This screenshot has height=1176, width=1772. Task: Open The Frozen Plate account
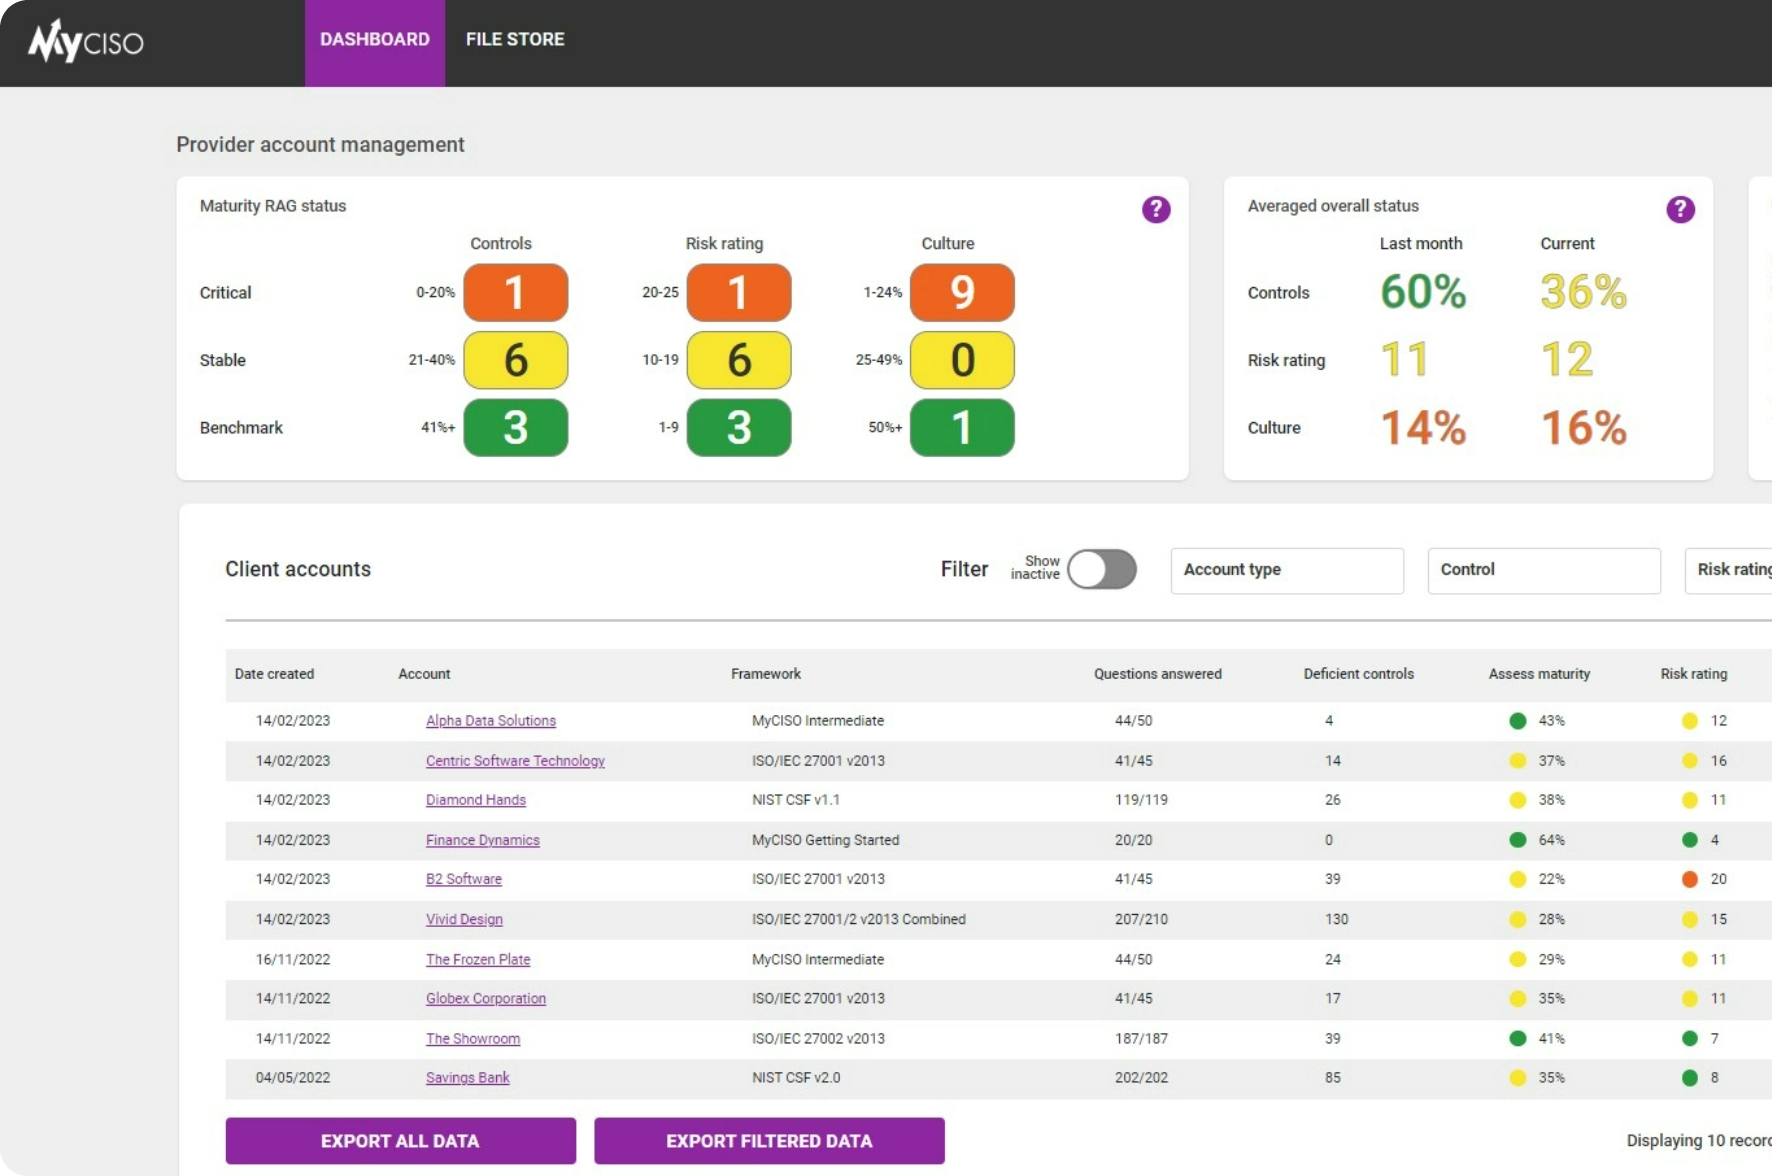pyautogui.click(x=478, y=959)
